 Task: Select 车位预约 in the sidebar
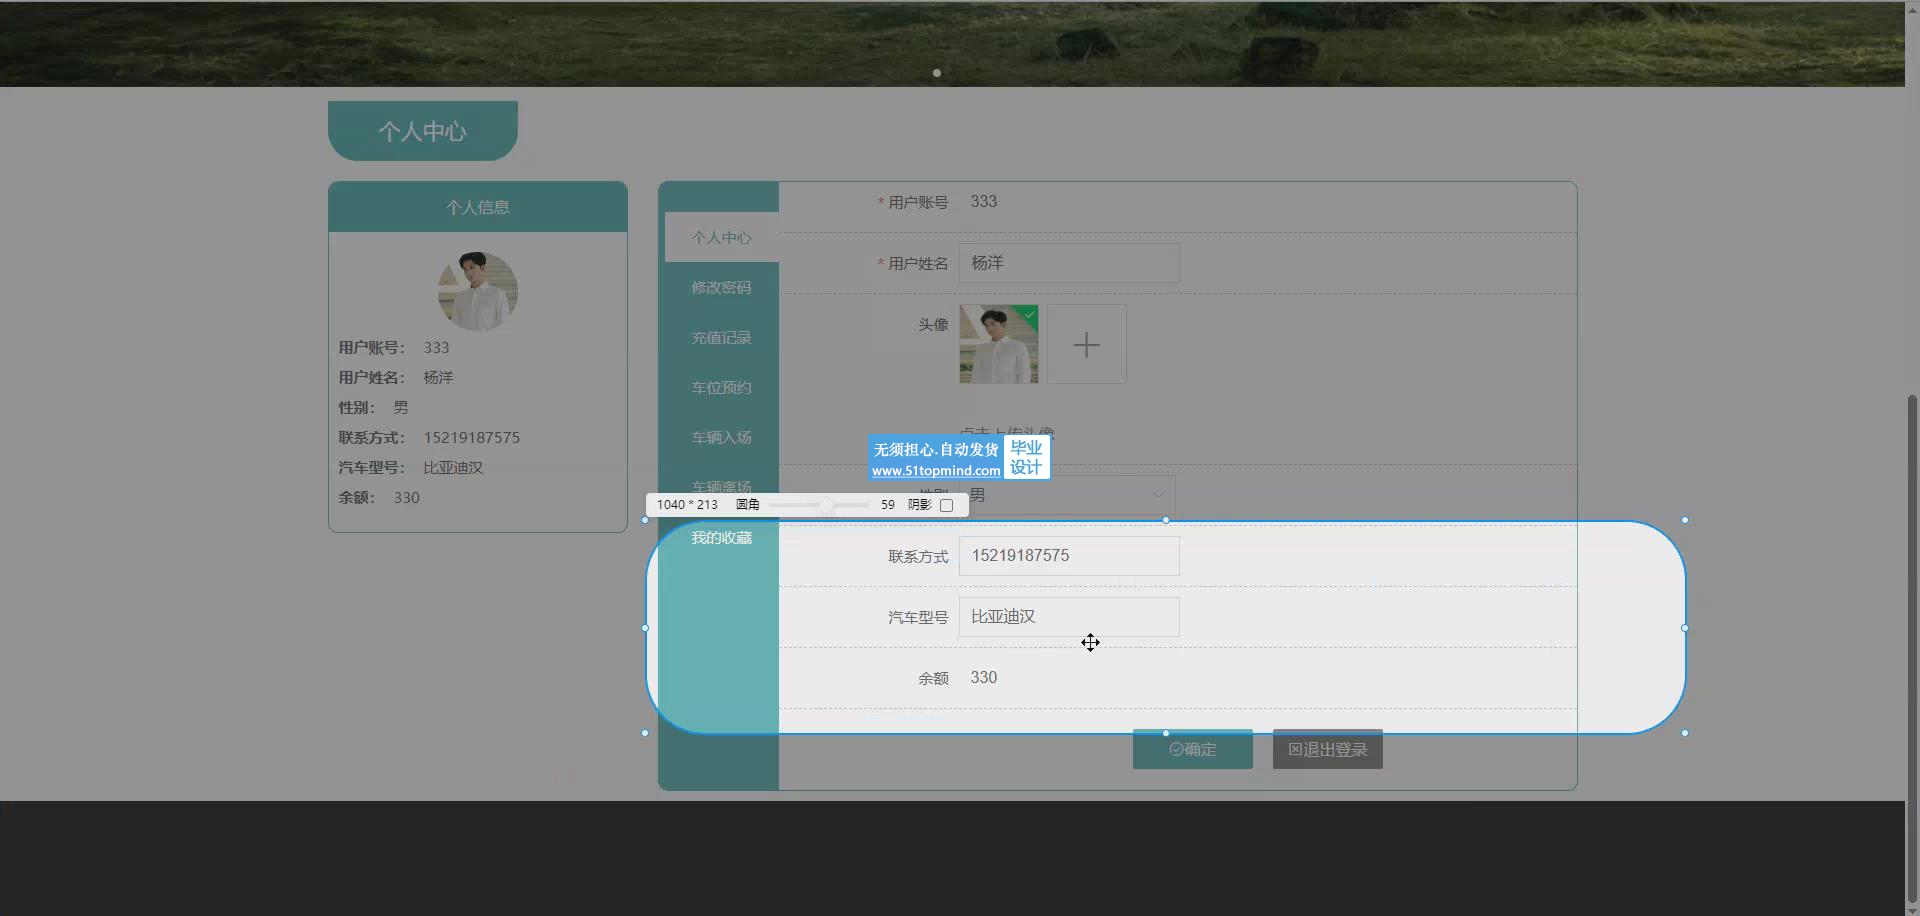coord(721,388)
